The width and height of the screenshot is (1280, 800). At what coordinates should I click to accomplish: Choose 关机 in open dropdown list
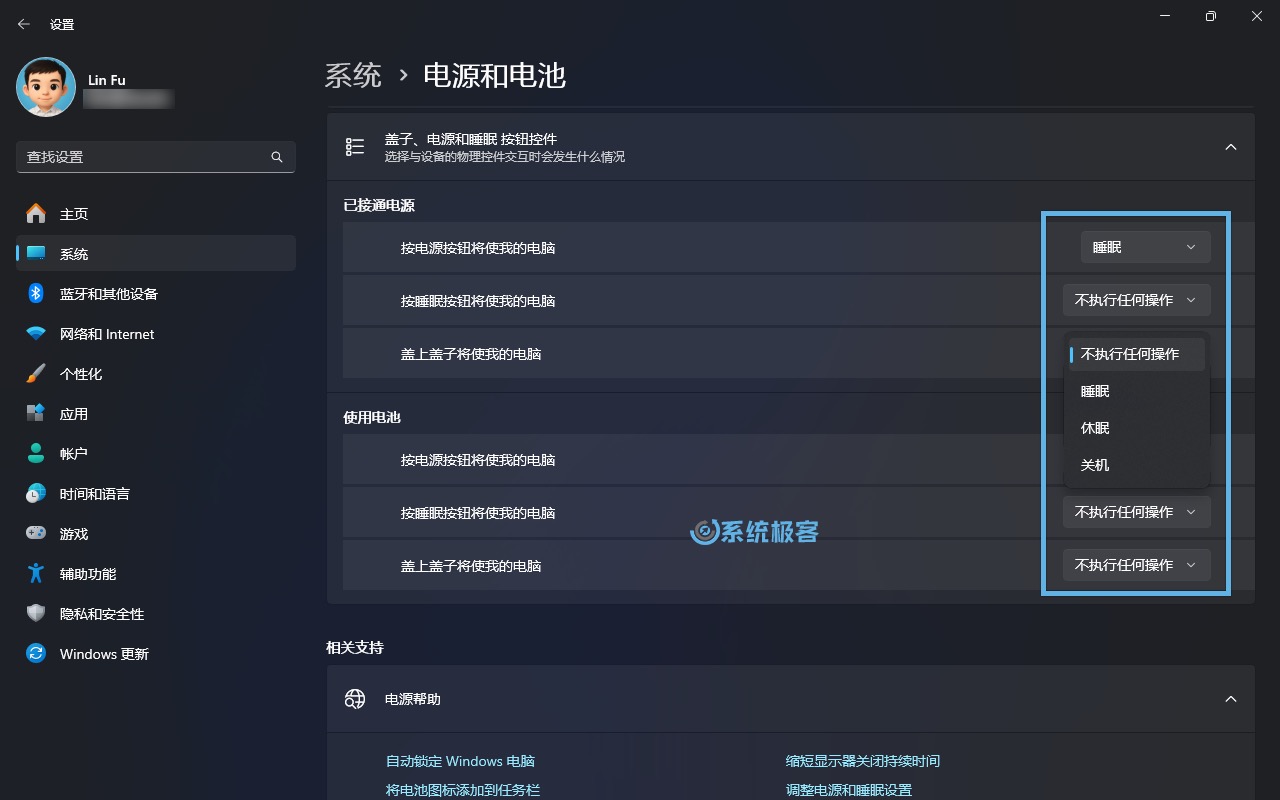(1137, 465)
